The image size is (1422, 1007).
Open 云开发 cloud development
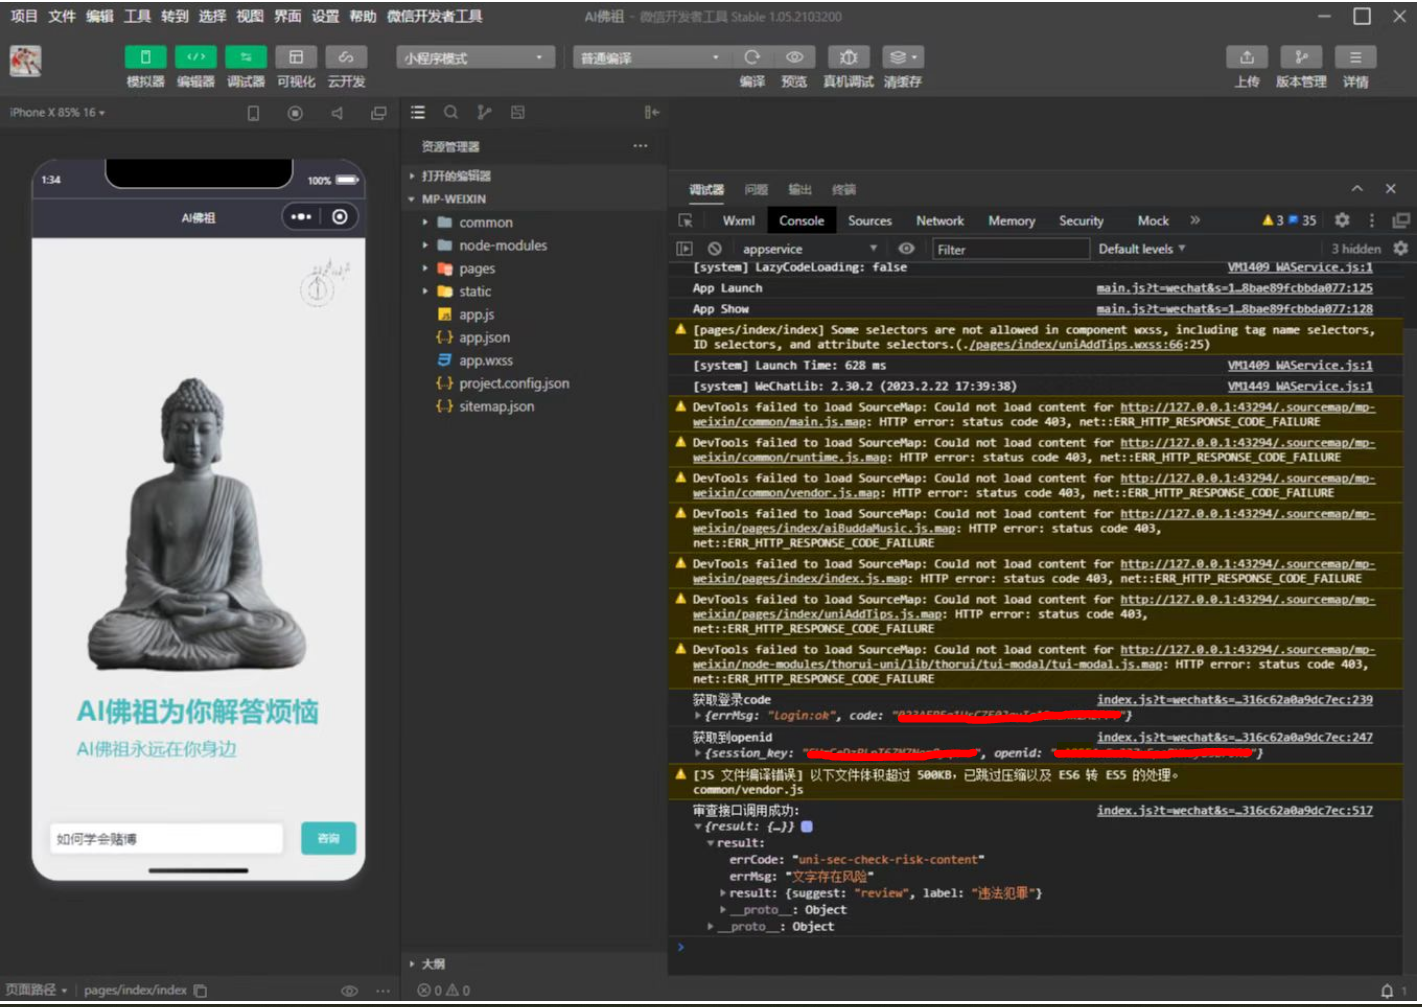coord(346,57)
